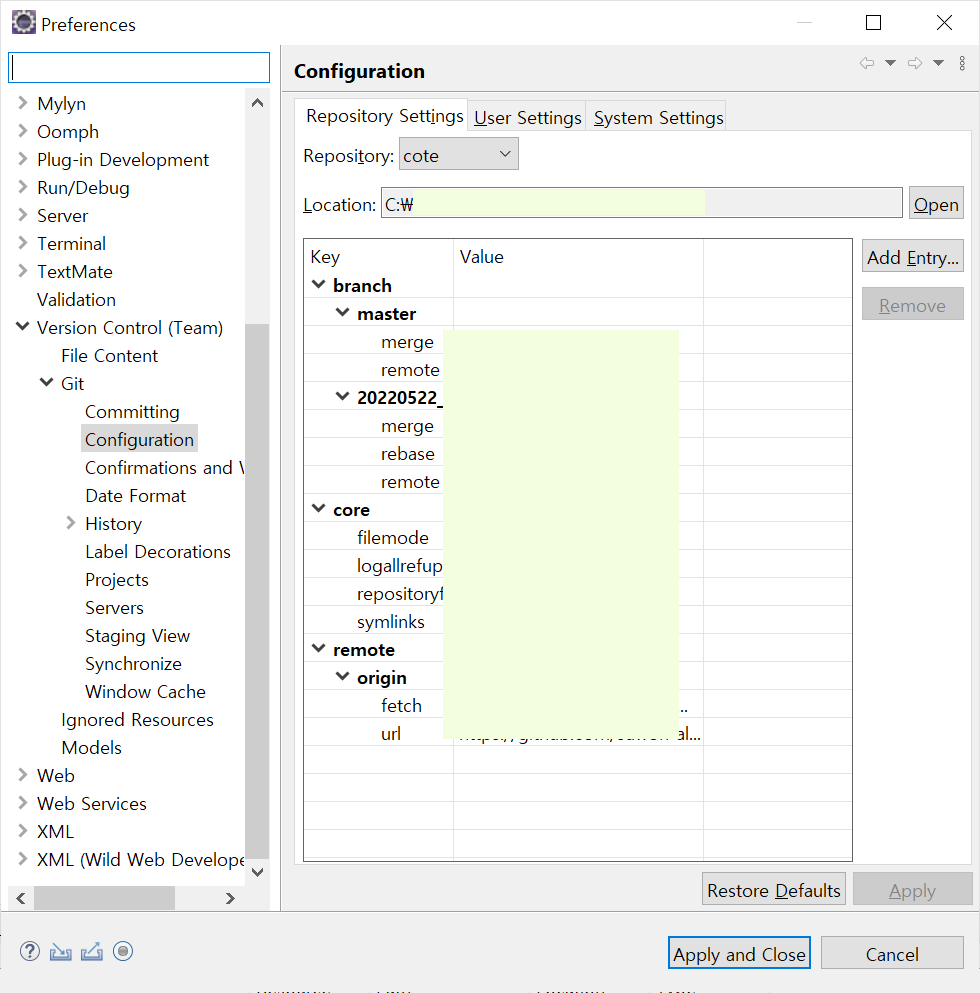Click the Add Entry... button
The height and width of the screenshot is (993, 980).
click(912, 257)
